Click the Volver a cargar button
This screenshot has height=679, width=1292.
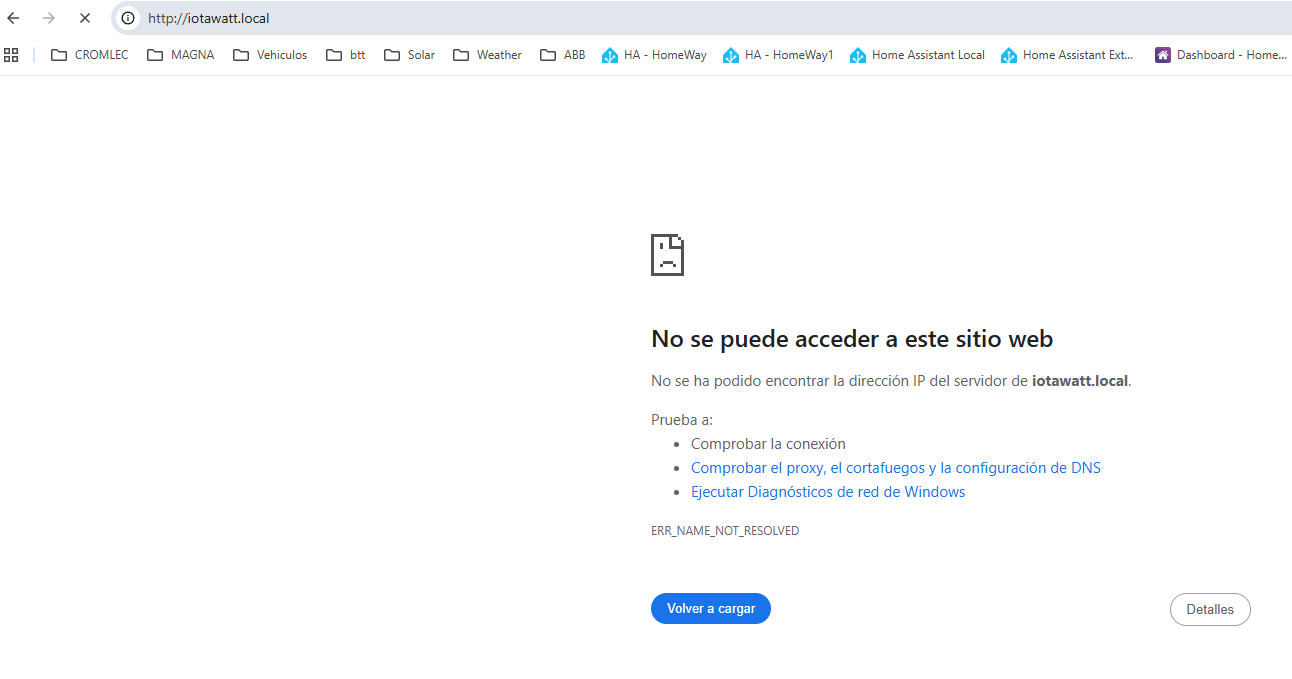pyautogui.click(x=710, y=608)
